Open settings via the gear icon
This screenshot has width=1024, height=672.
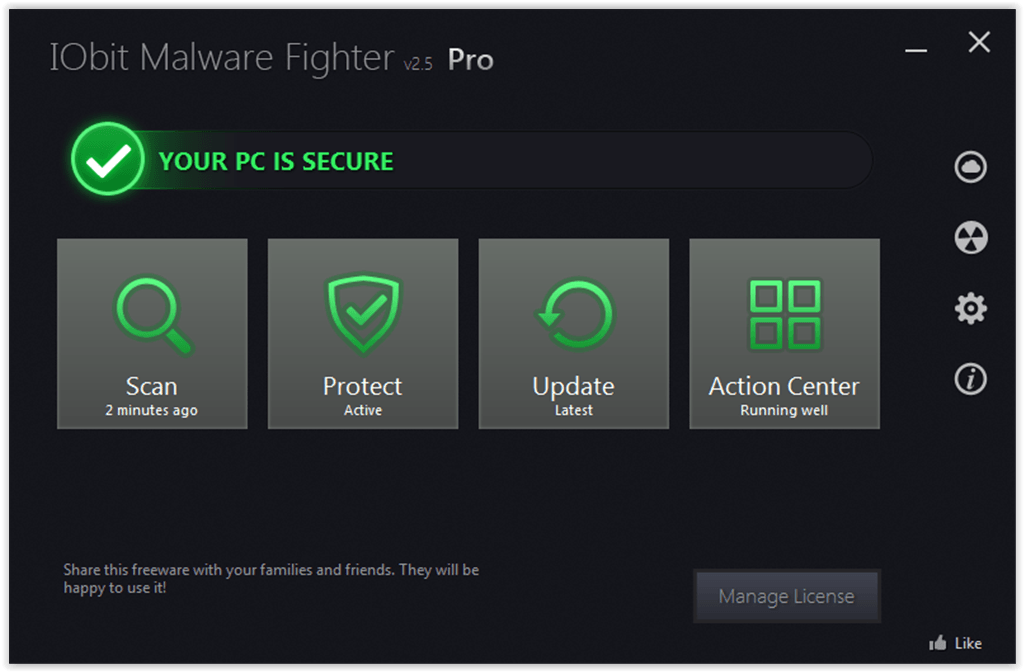pos(970,309)
